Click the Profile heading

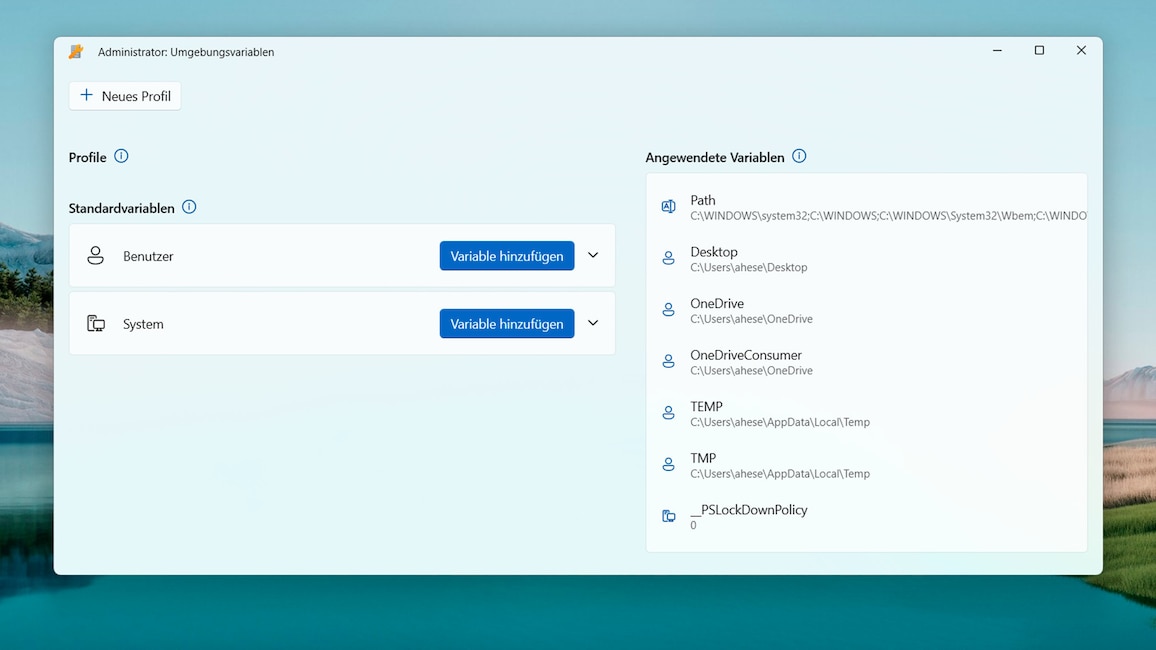(x=88, y=157)
